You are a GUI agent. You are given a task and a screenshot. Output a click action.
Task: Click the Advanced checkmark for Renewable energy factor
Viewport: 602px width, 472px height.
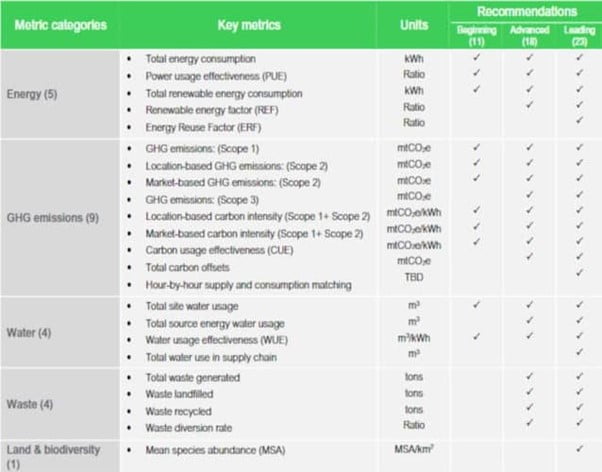(528, 103)
